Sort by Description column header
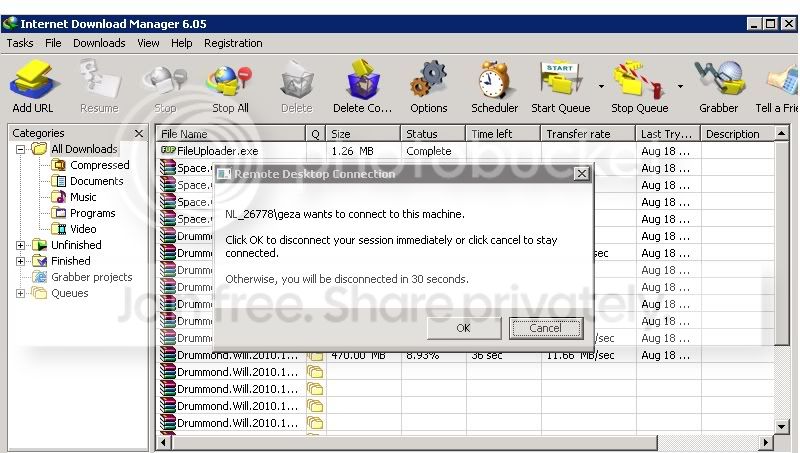 point(737,134)
